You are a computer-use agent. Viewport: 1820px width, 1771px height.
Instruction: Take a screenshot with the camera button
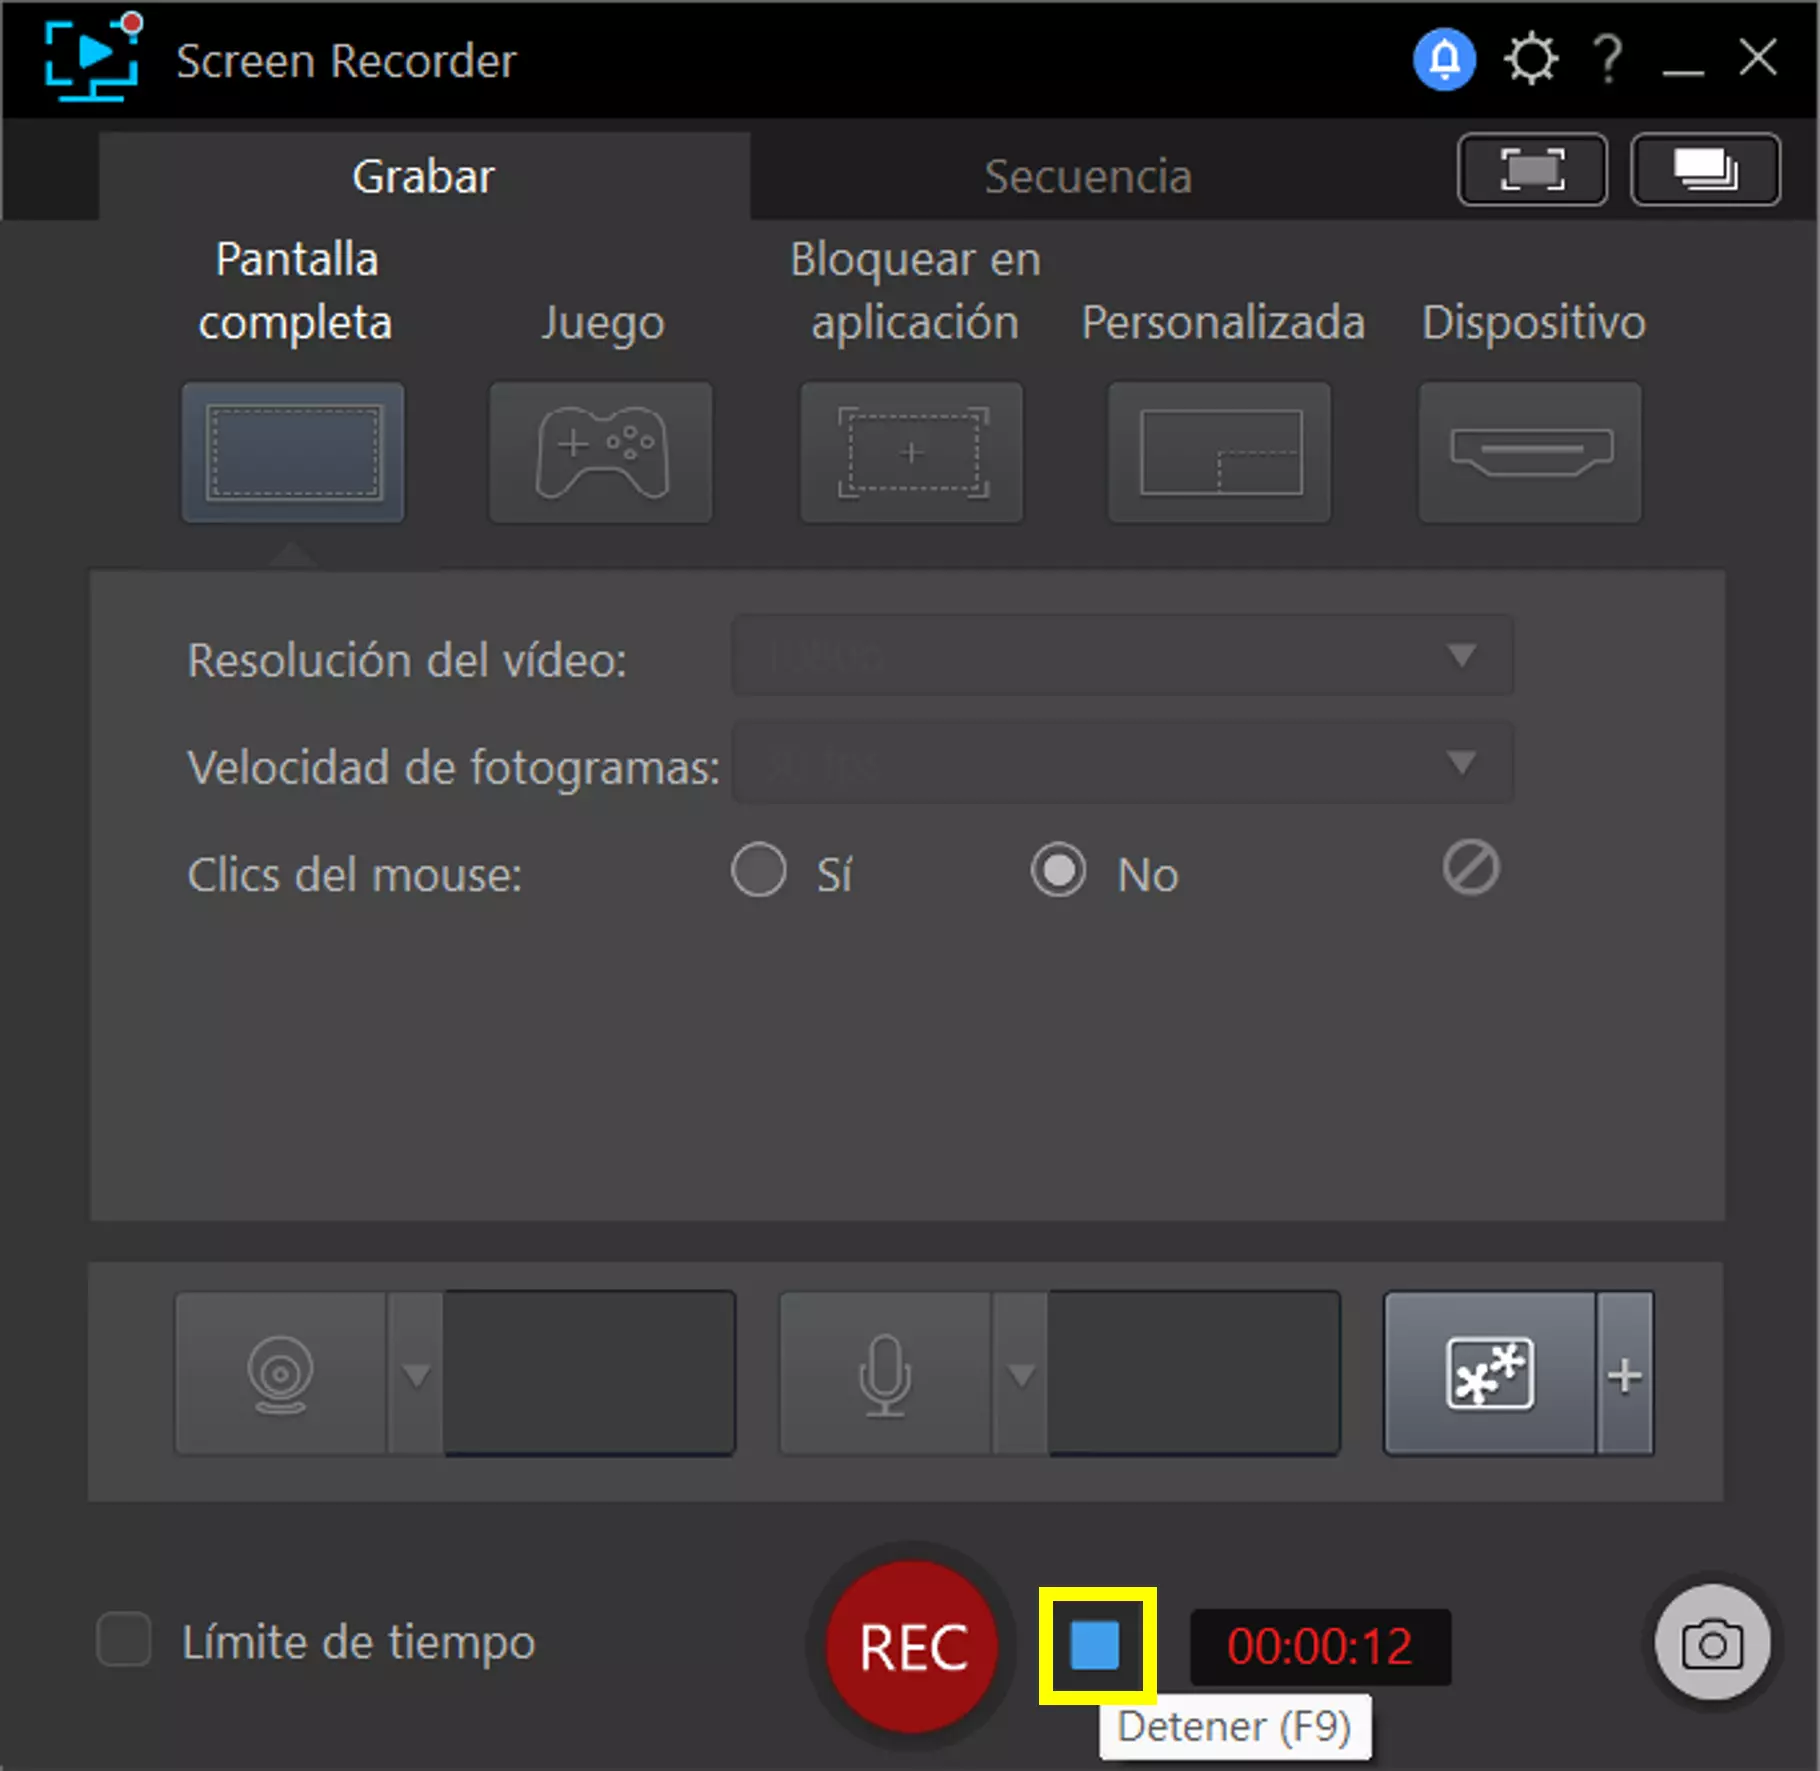[1712, 1642]
